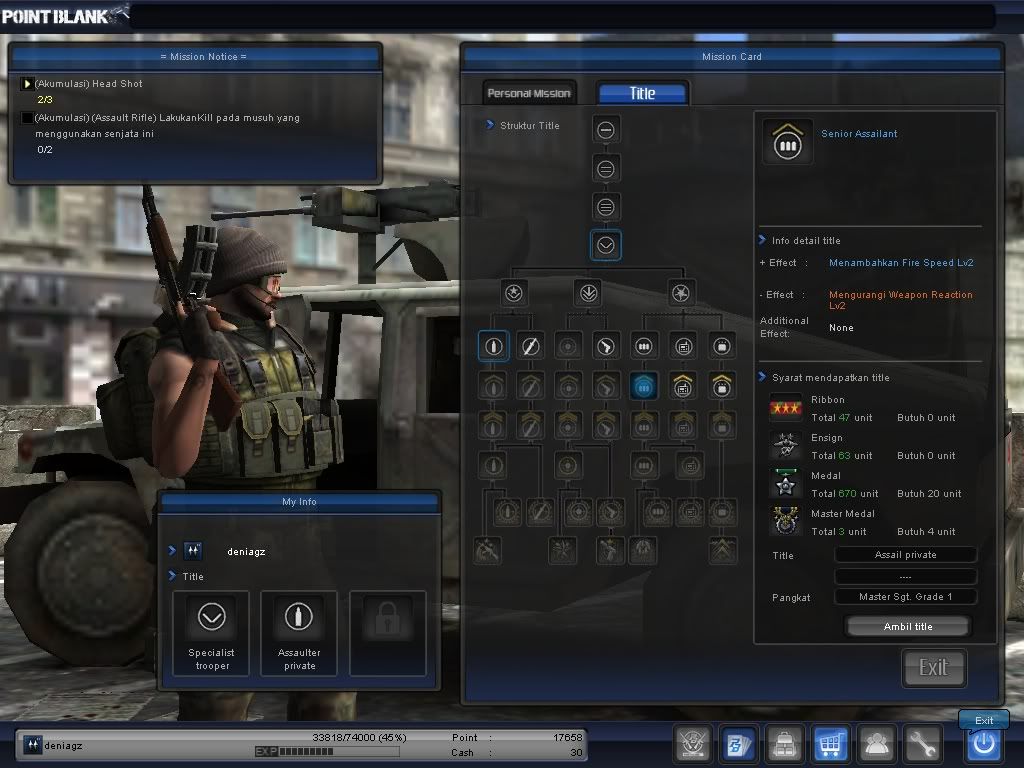Click the Cash value 30

[576, 752]
